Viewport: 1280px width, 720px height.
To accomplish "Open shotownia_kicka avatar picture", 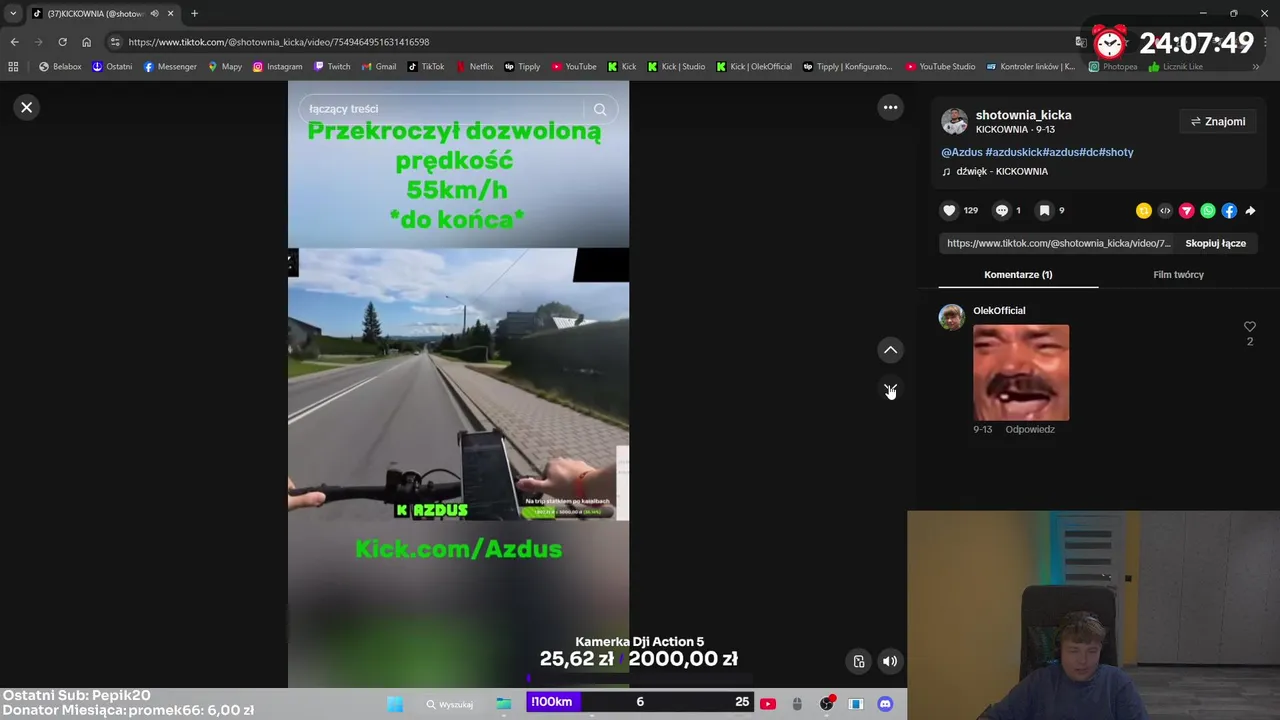I will click(x=954, y=121).
